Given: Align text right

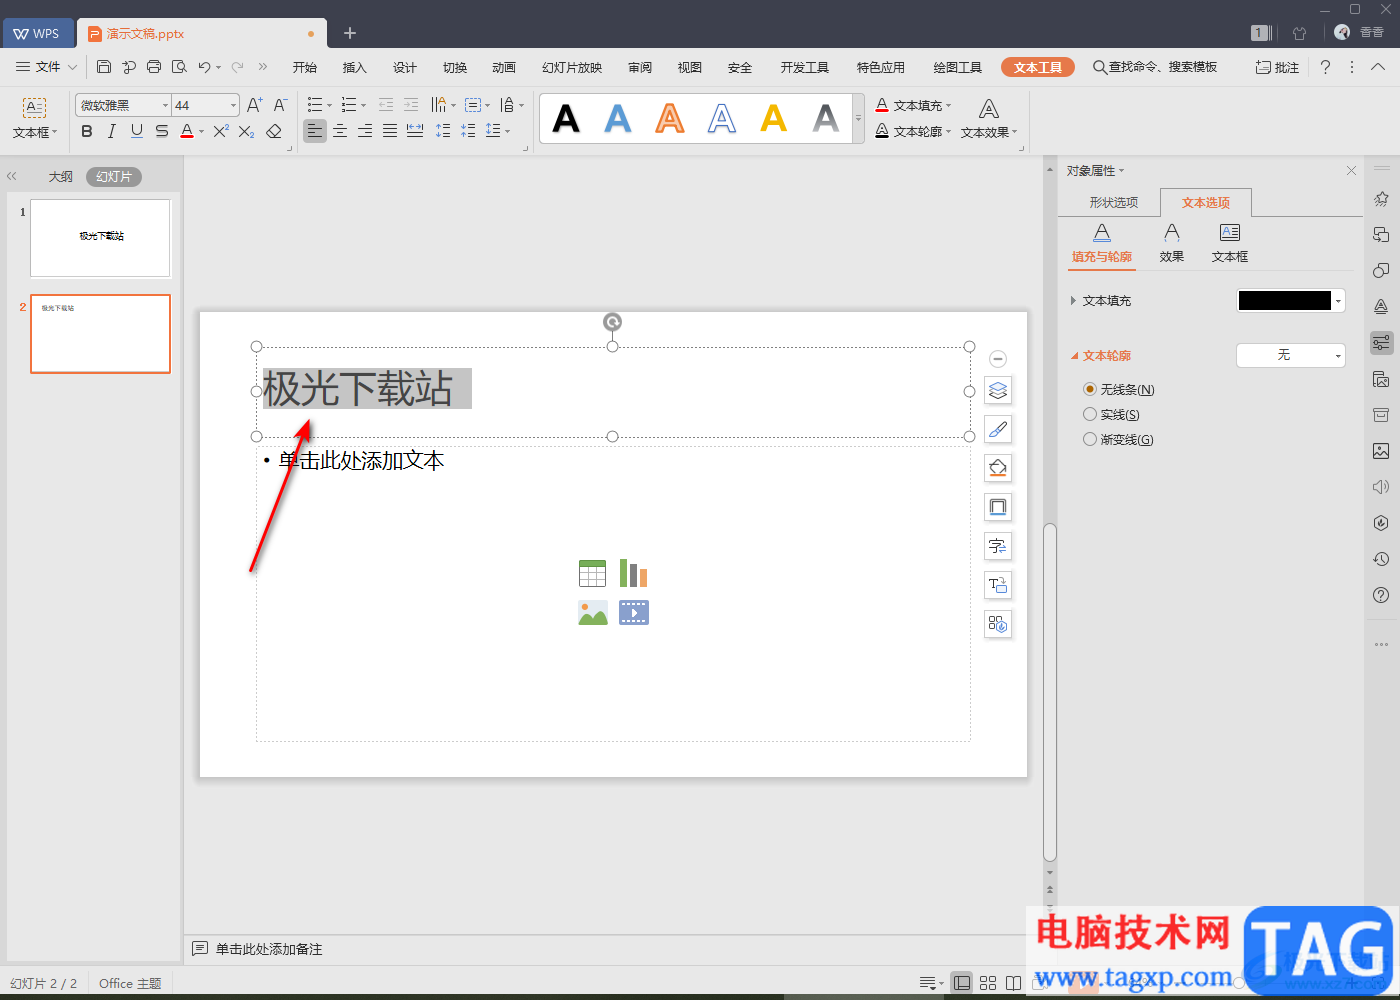Looking at the screenshot, I should 365,131.
